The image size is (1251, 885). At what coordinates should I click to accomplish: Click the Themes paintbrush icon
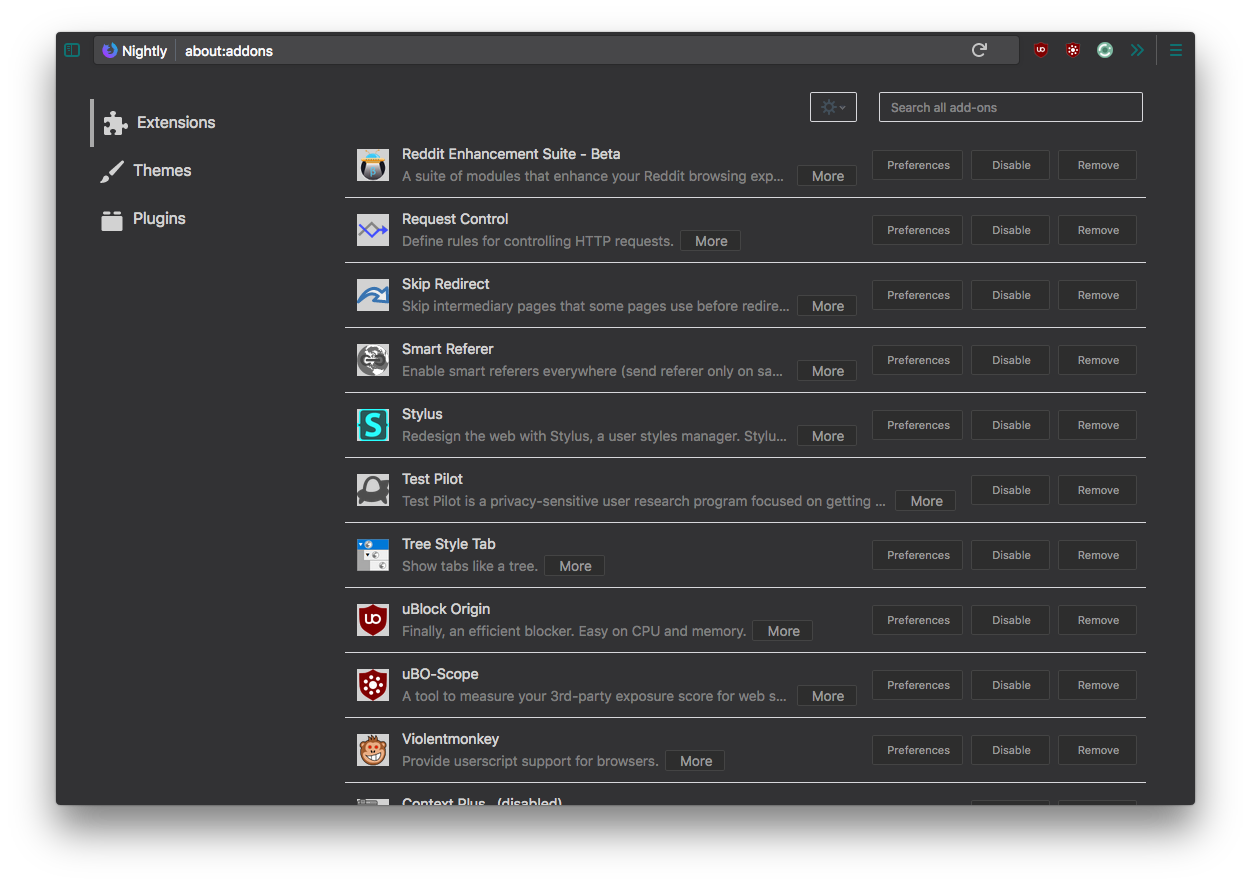(112, 172)
